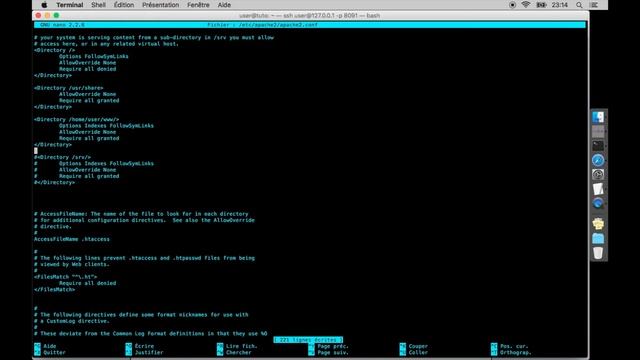Place cursor on '<Directory />' line
Image resolution: width=640 pixels, height=360 pixels.
[x=55, y=50]
